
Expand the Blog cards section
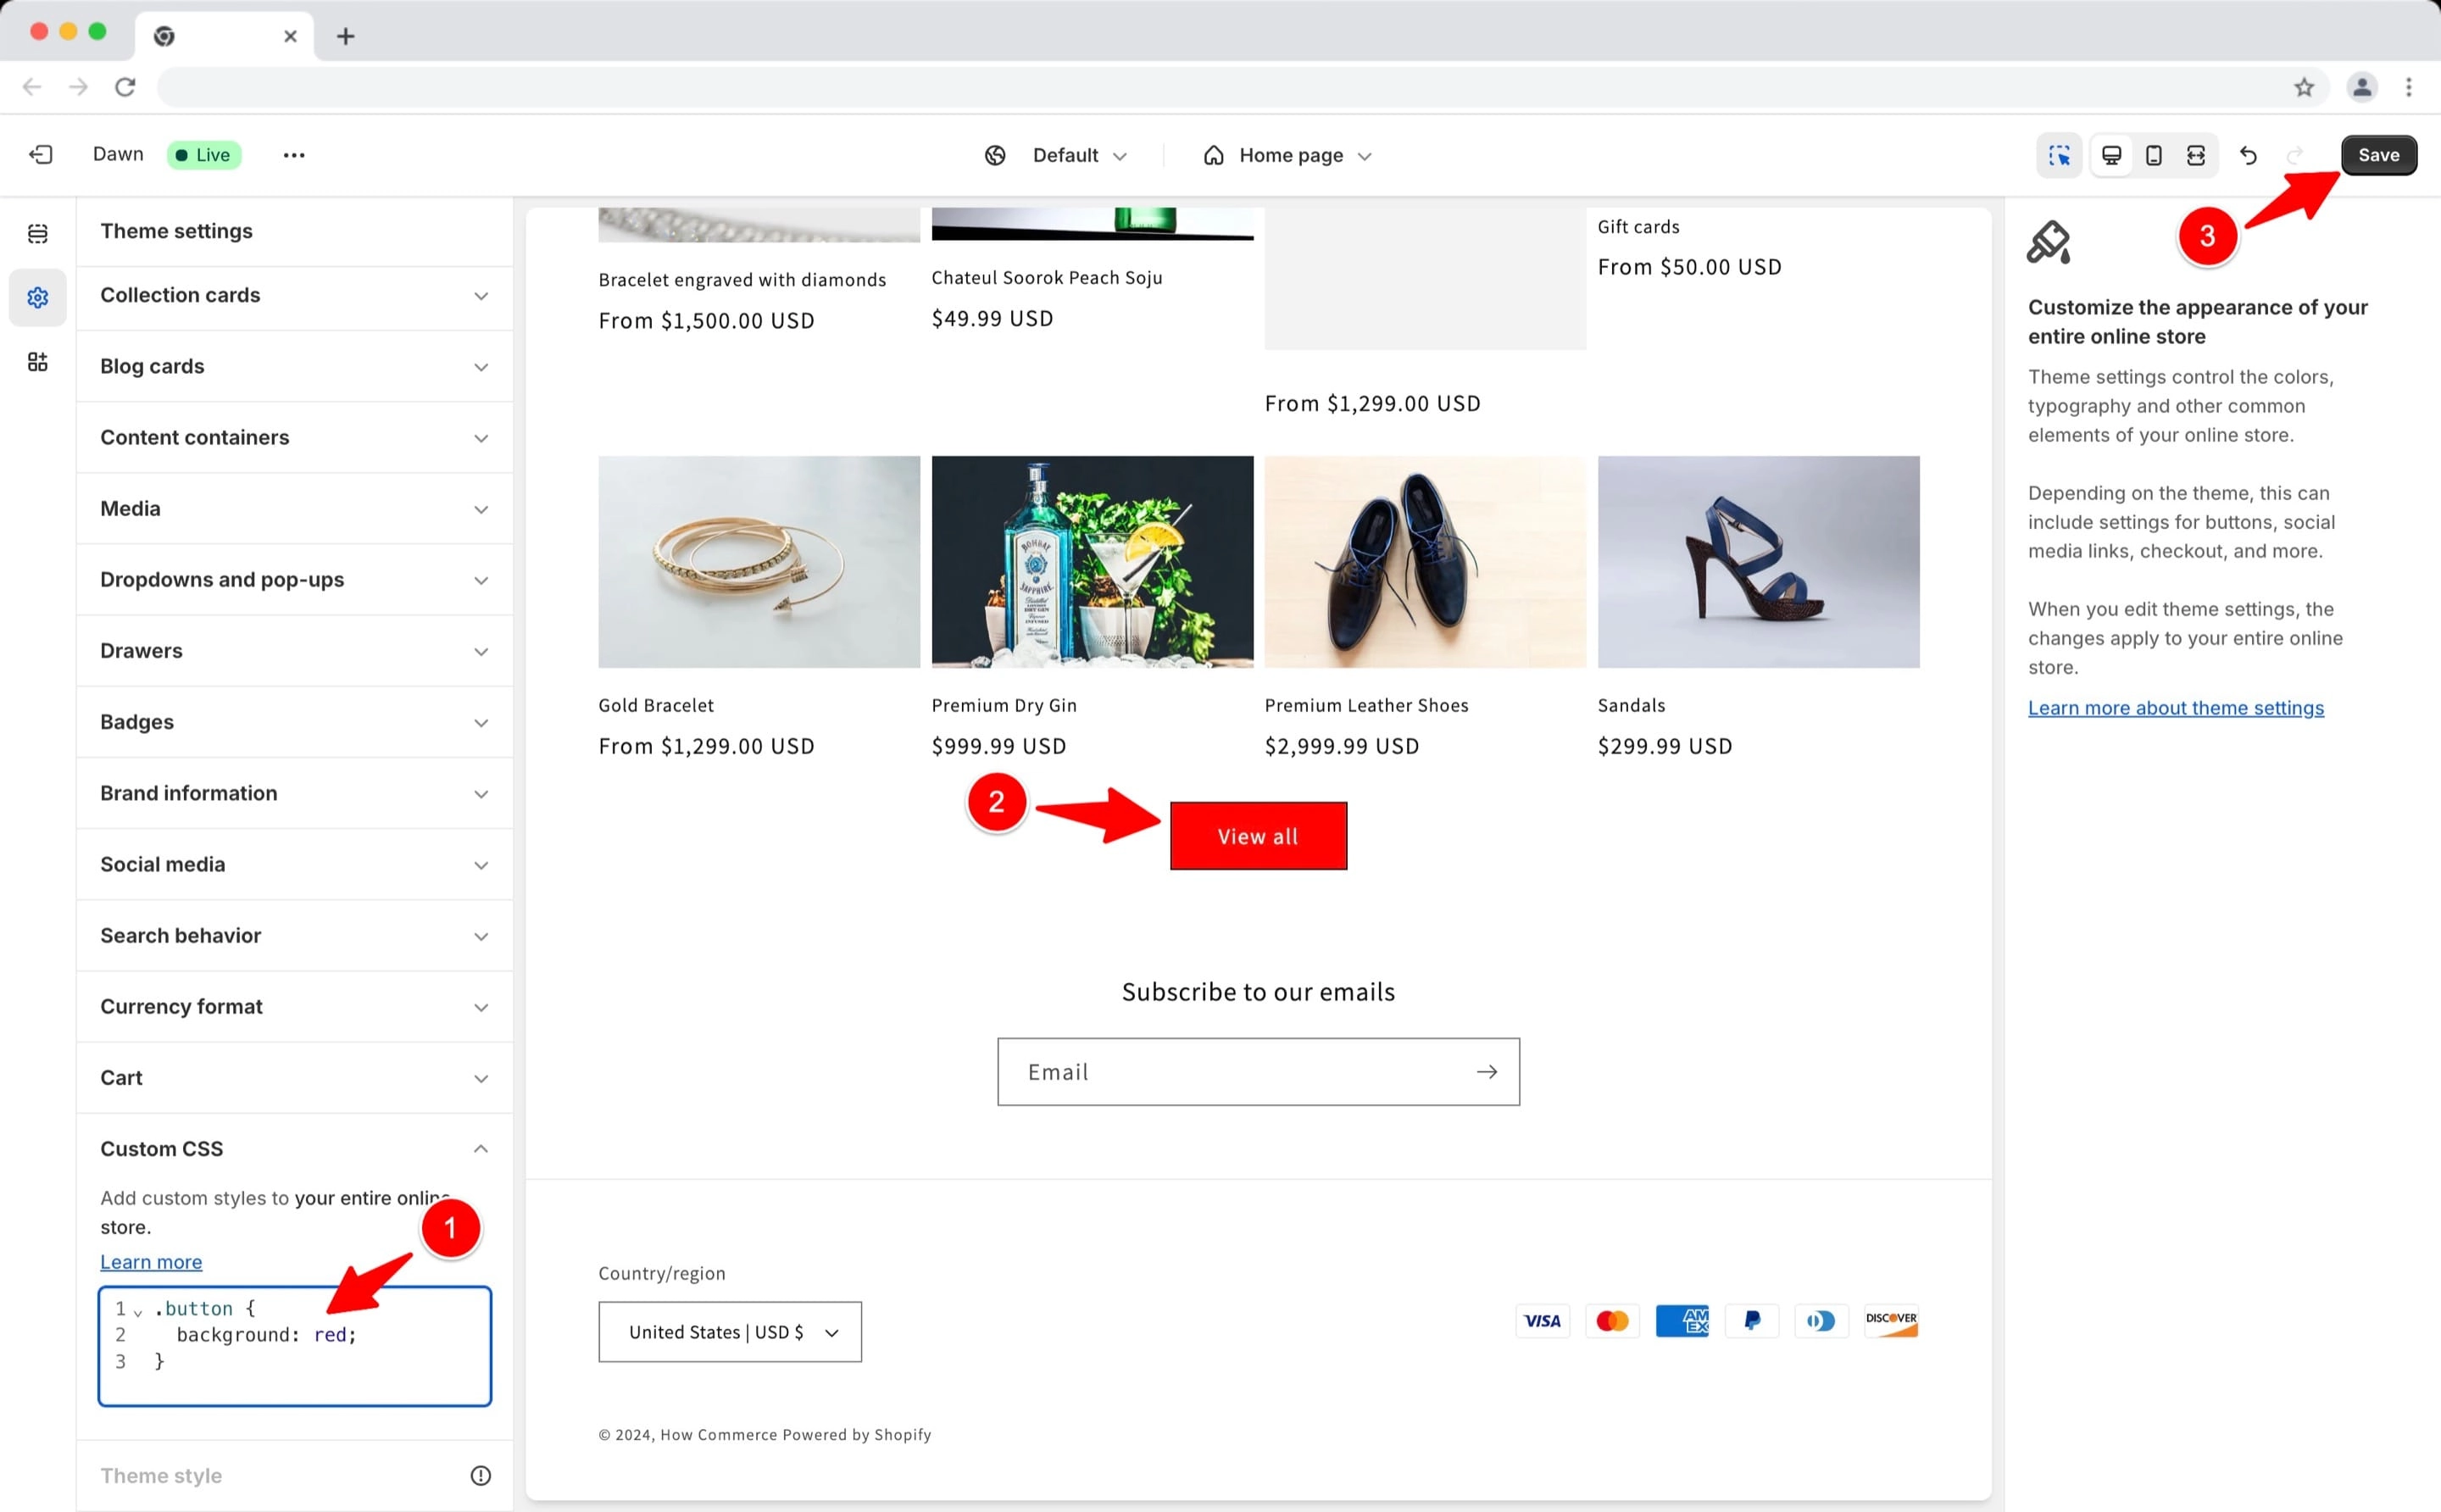(x=295, y=366)
